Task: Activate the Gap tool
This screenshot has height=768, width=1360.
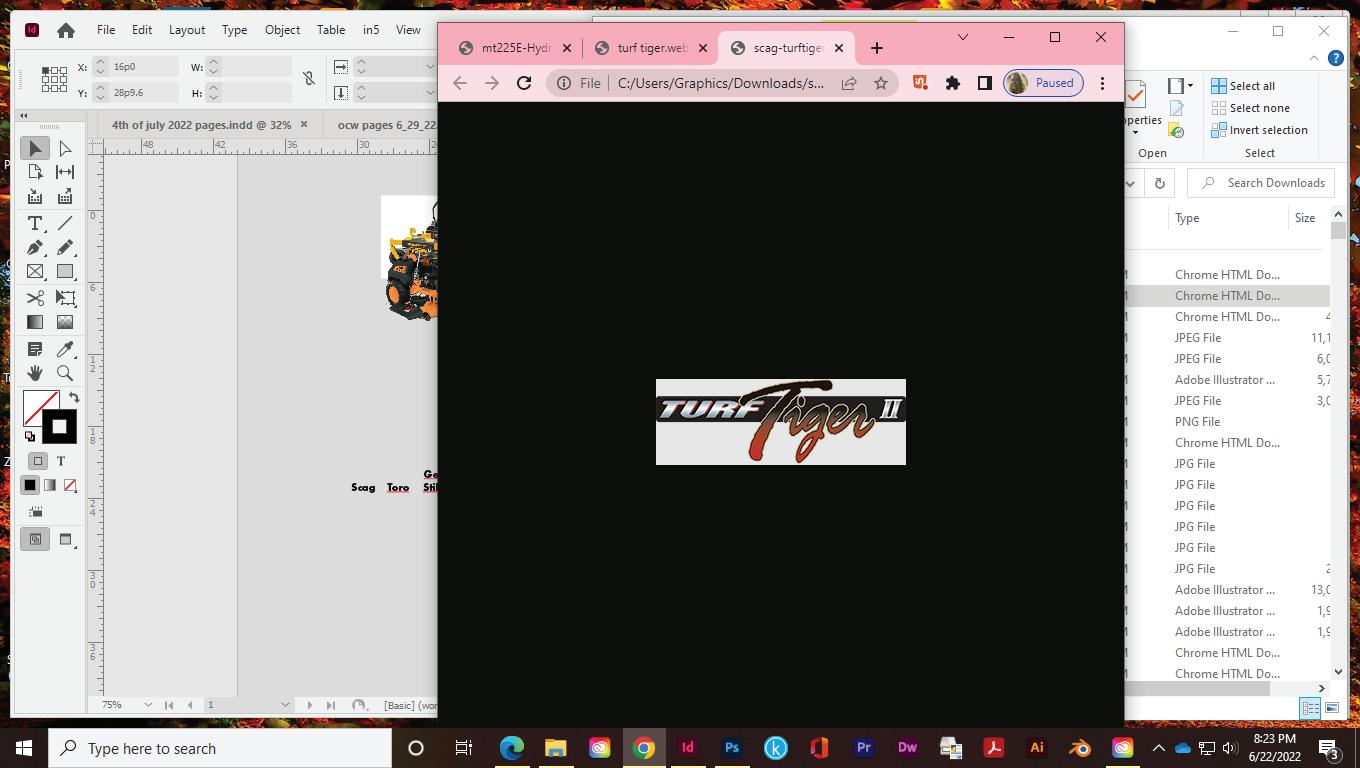Action: (x=65, y=172)
